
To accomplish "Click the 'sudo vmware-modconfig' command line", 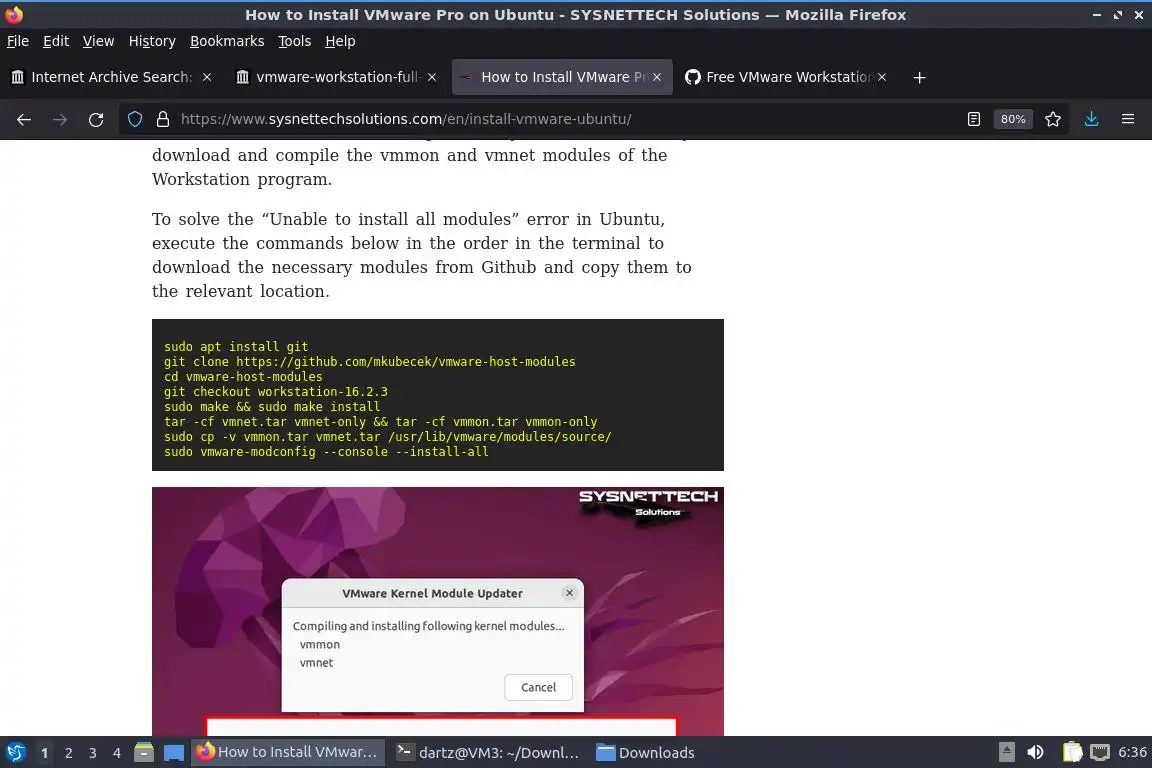I will click(x=326, y=451).
